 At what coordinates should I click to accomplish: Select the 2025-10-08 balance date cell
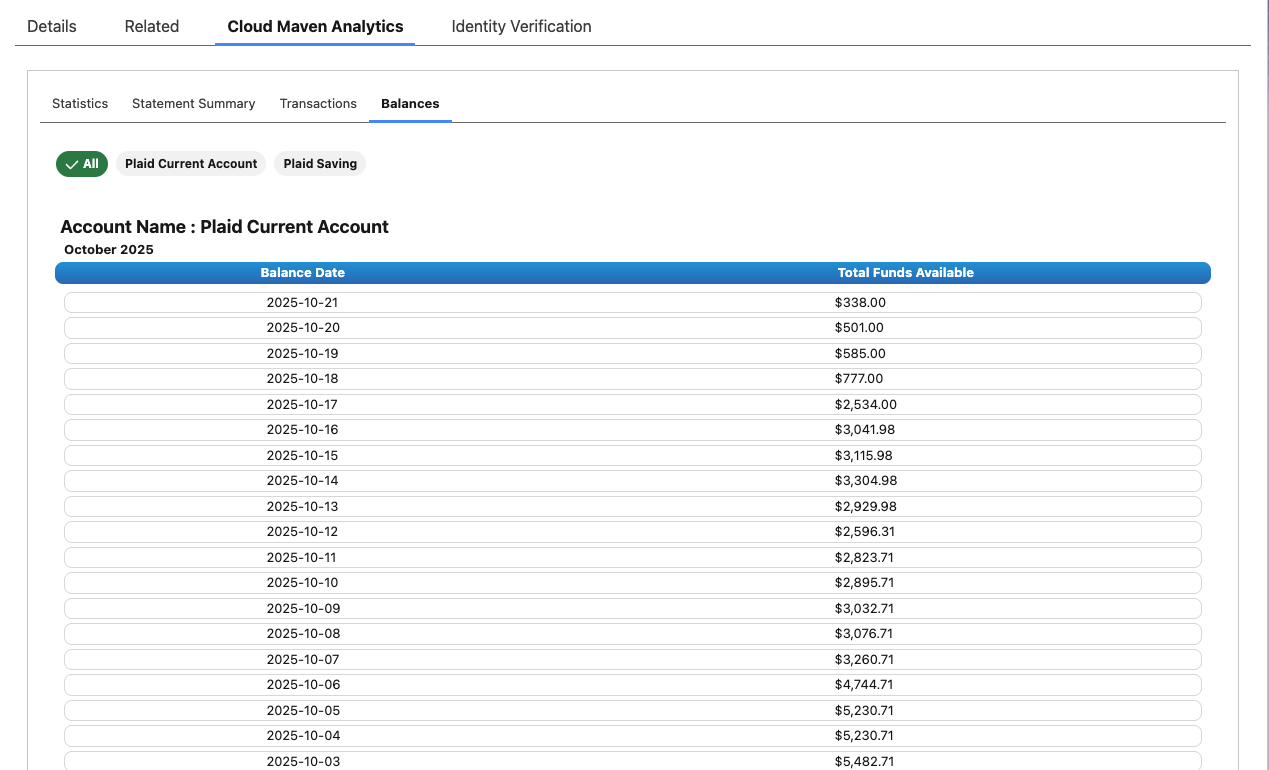click(x=302, y=634)
